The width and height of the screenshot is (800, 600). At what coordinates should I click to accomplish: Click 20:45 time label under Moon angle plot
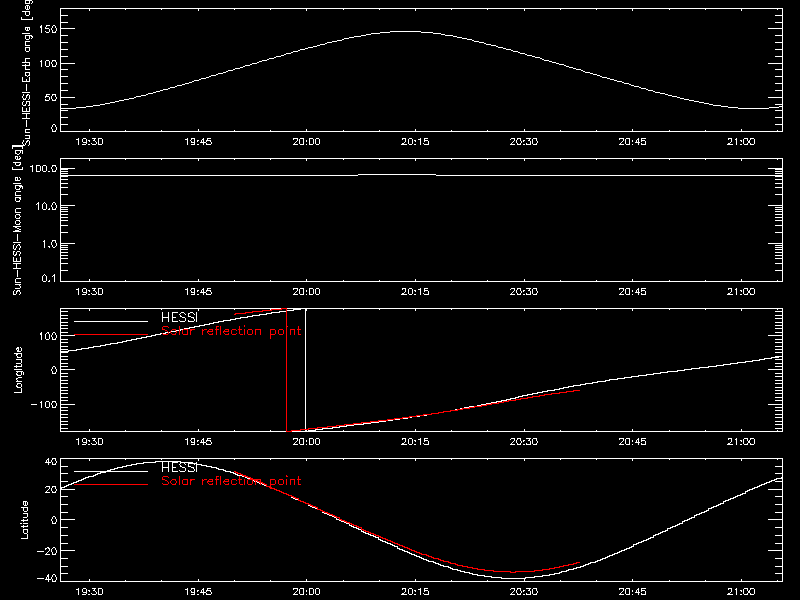[x=632, y=292]
